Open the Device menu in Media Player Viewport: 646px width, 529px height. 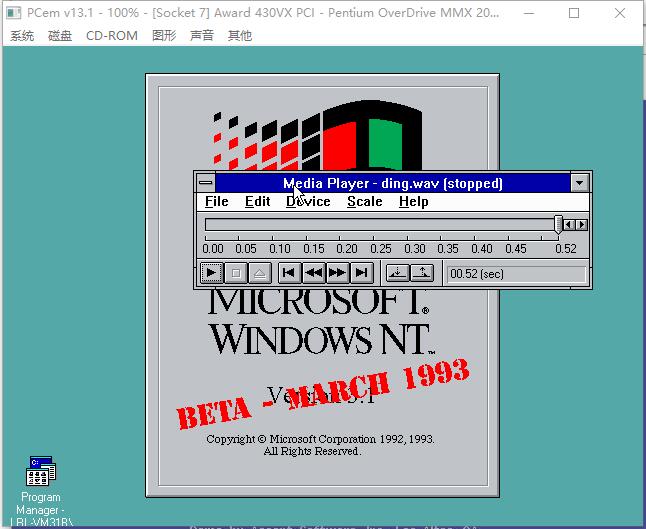pyautogui.click(x=308, y=201)
